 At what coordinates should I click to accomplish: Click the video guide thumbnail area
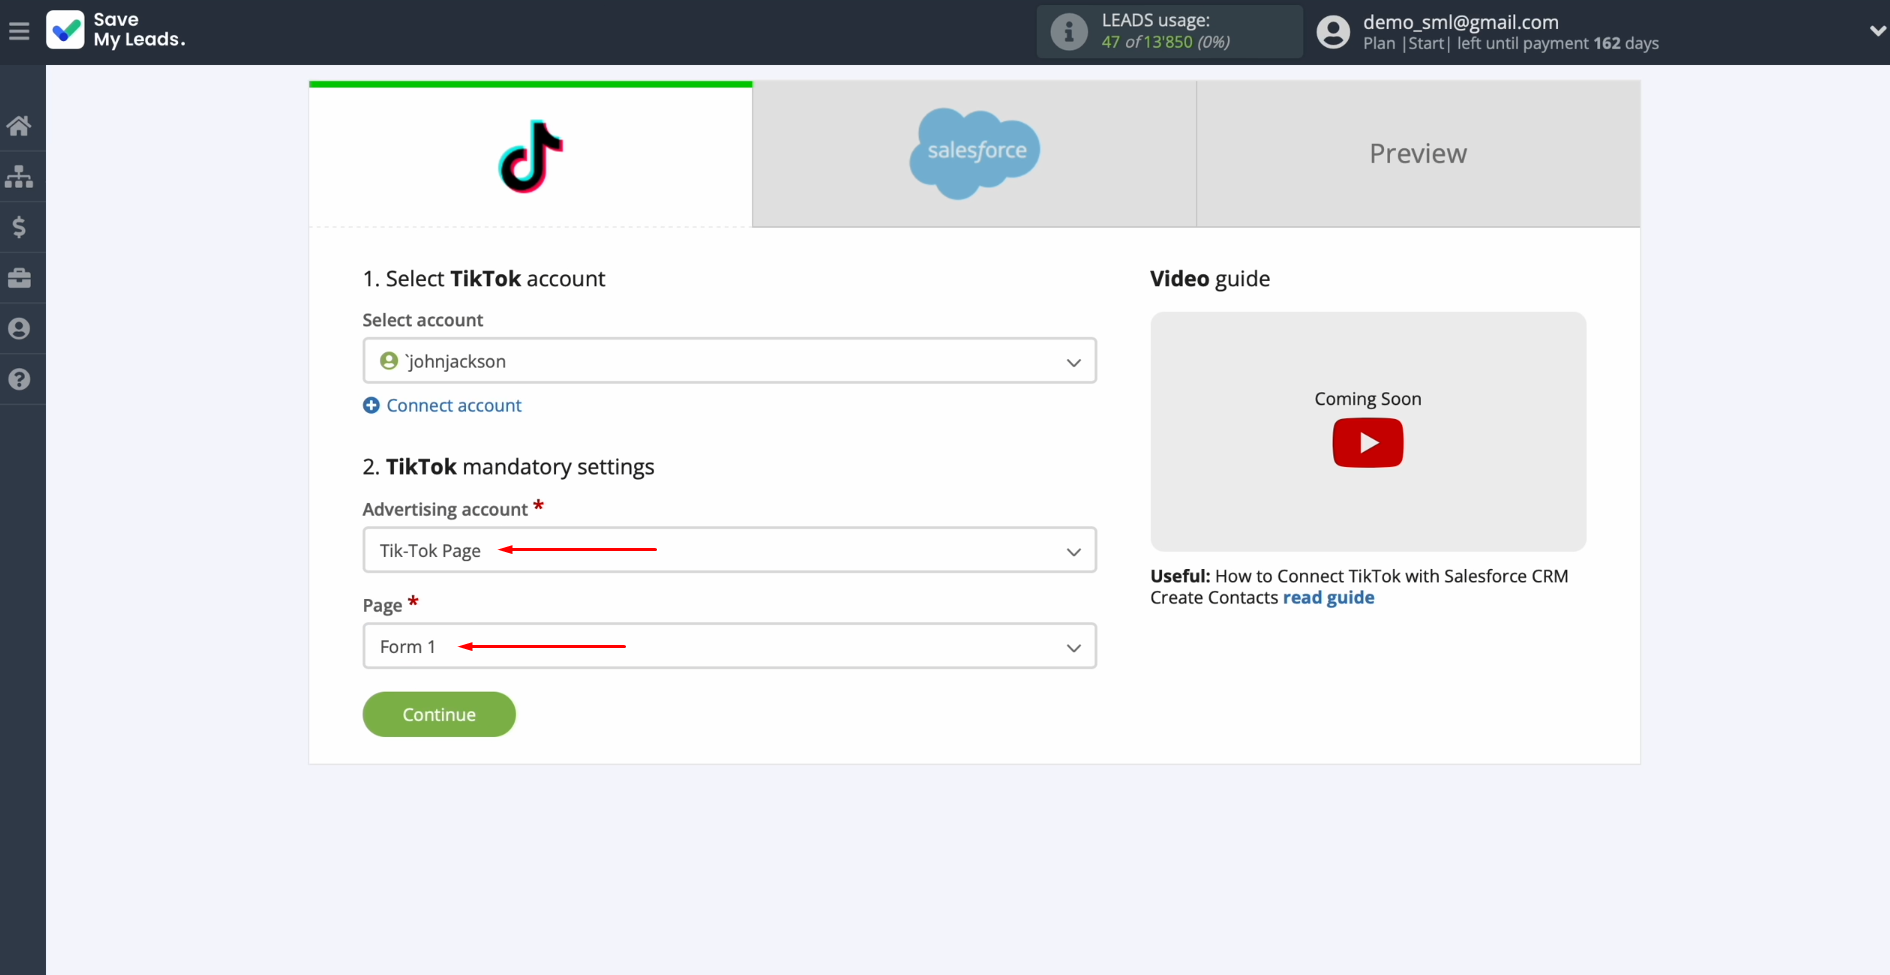(x=1368, y=432)
